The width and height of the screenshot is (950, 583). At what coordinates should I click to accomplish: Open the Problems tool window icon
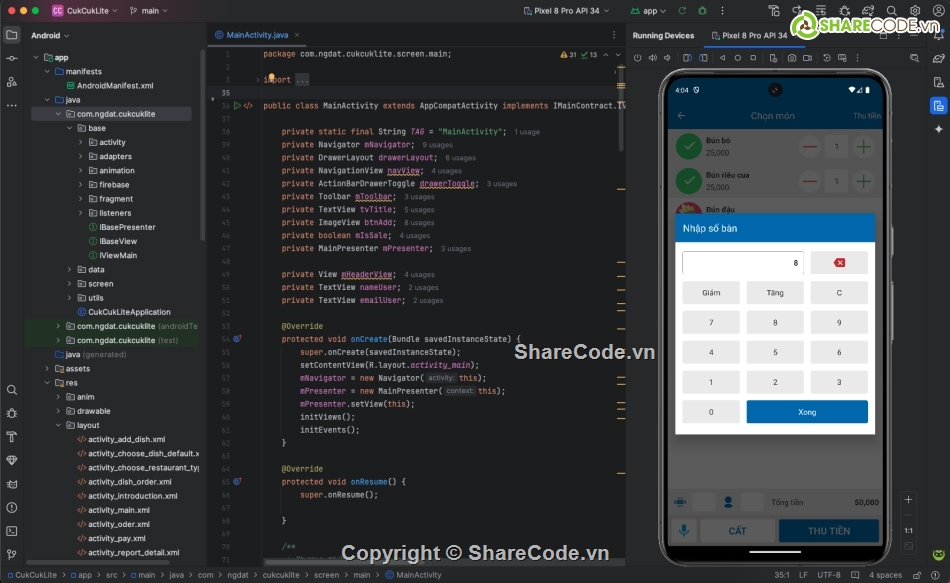(12, 507)
